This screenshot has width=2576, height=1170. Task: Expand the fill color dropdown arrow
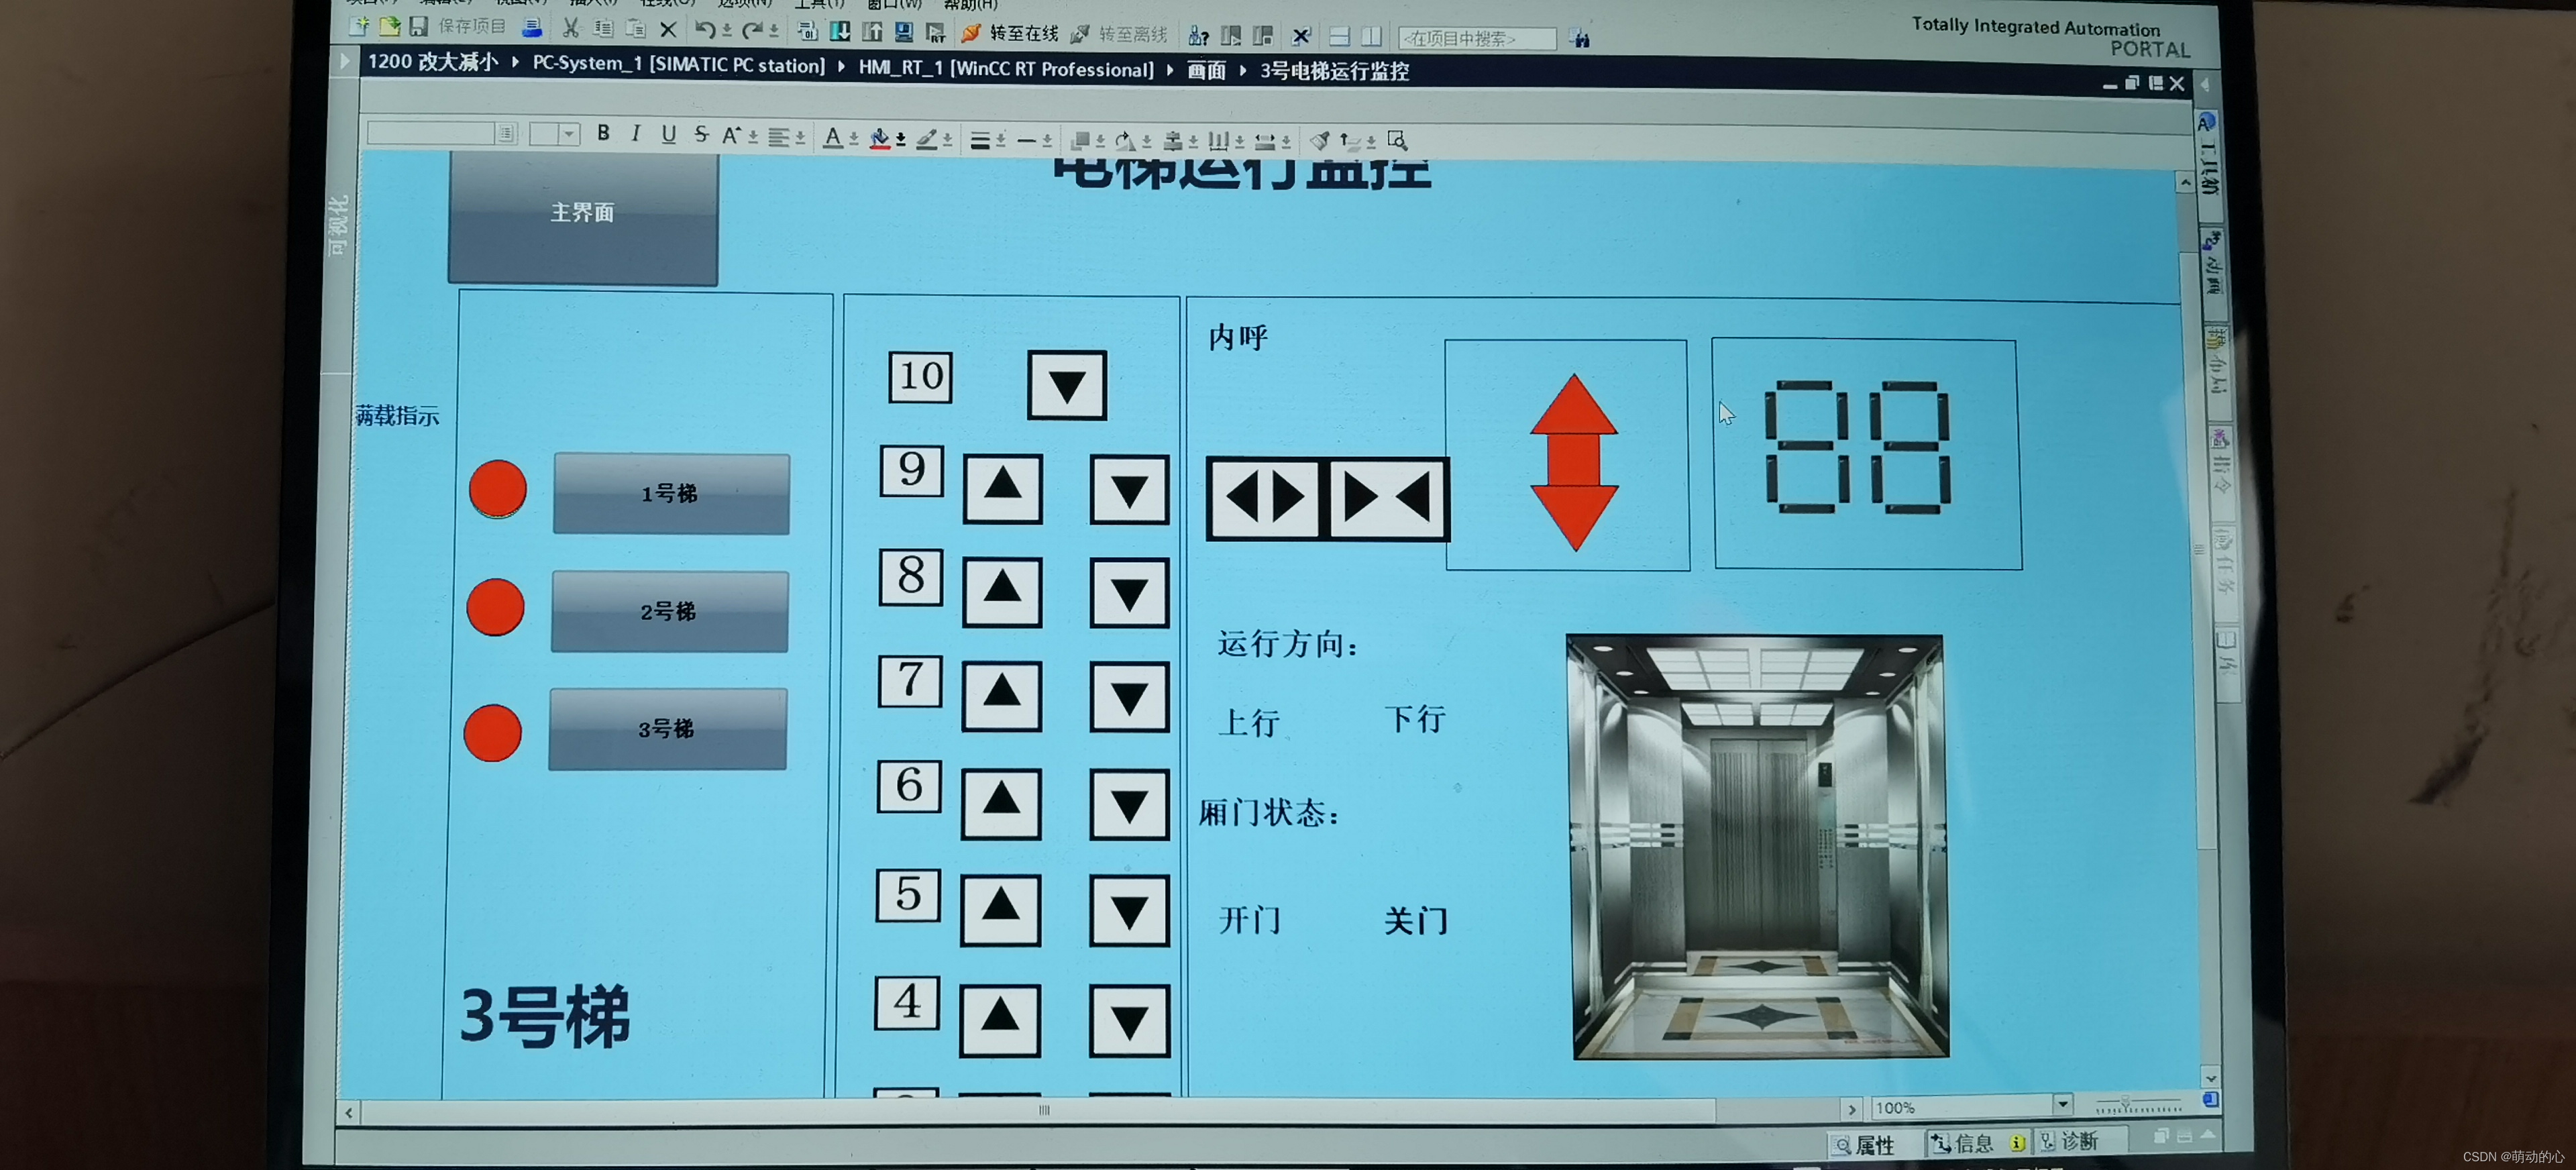(901, 141)
